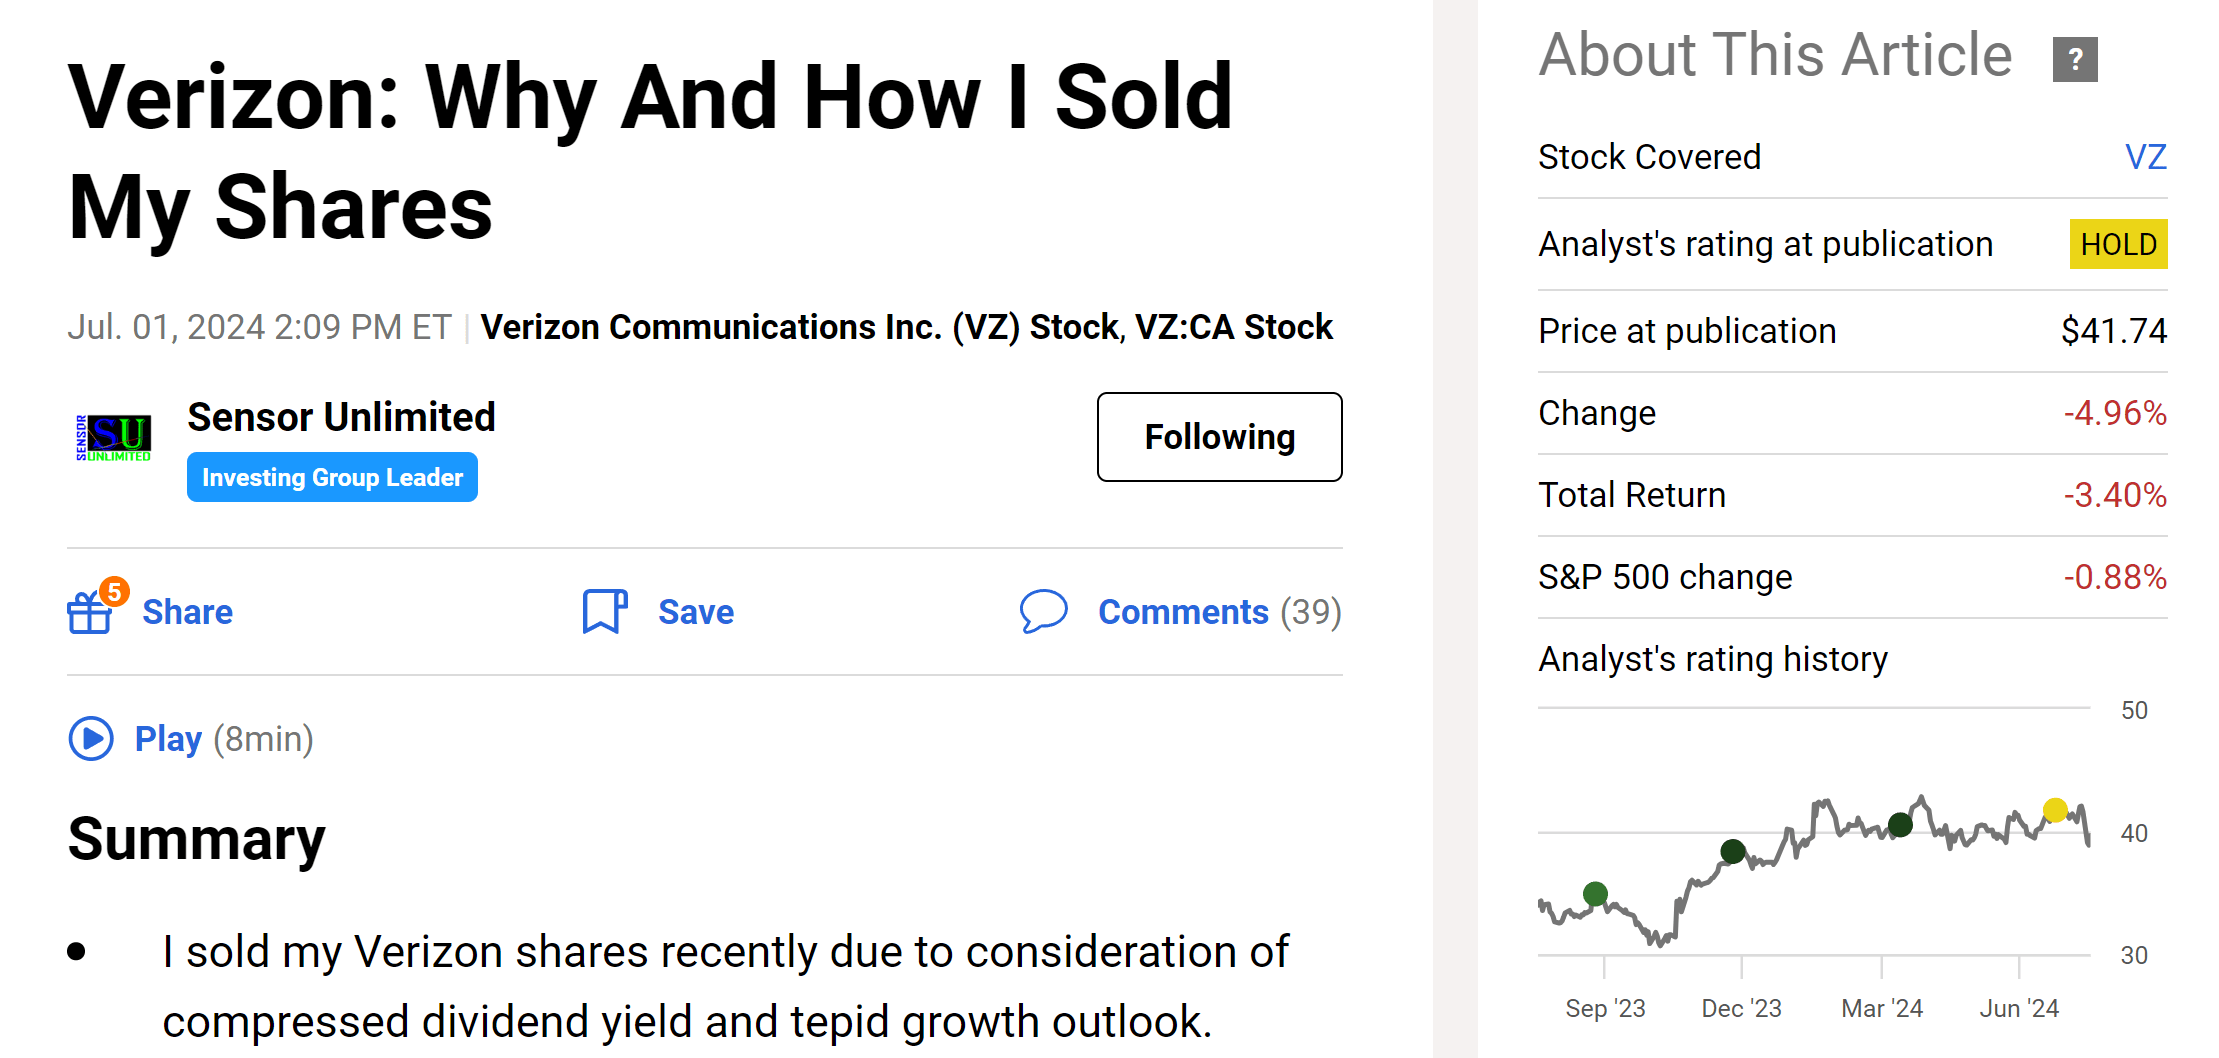The height and width of the screenshot is (1058, 2219).
Task: Select the Mar '24 dark green rating dot
Action: click(x=1901, y=825)
